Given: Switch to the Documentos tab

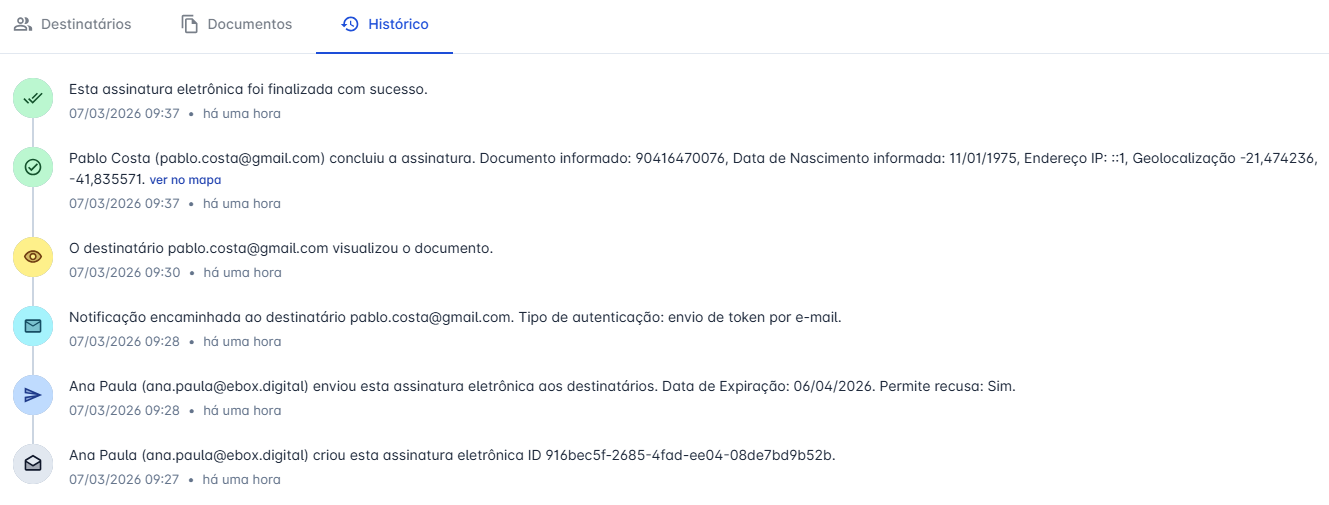Looking at the screenshot, I should [x=249, y=24].
